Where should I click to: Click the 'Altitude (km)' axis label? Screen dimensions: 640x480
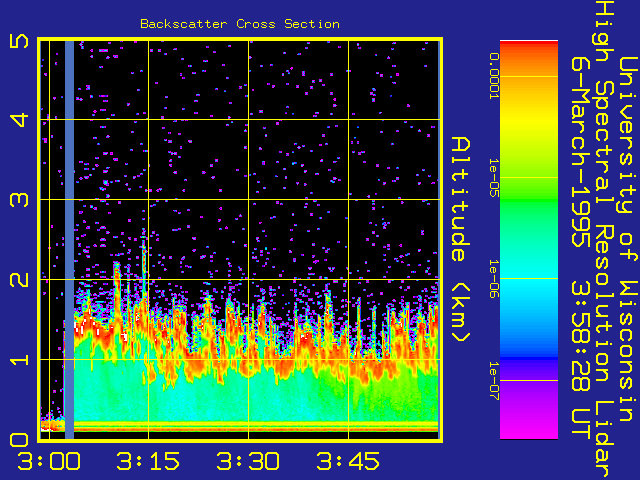coord(461,239)
